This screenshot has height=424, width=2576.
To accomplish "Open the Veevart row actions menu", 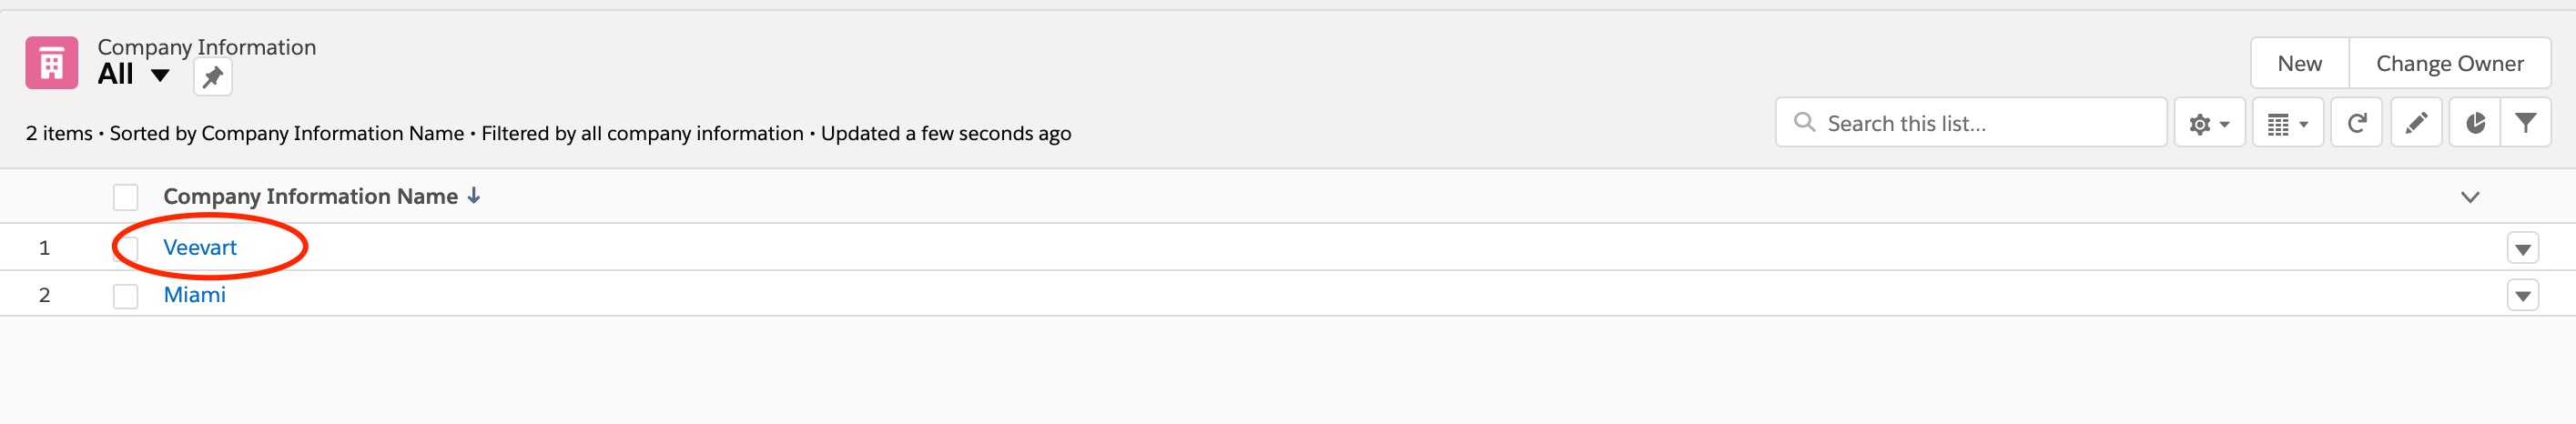I will click(x=2522, y=248).
